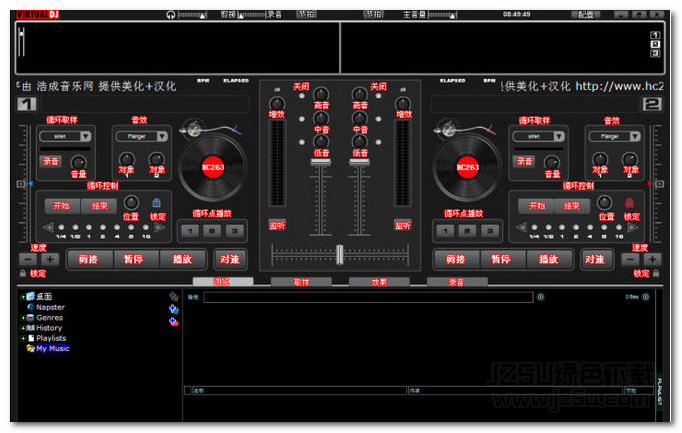Halve the loop with deck 1 left arrow
Image resolution: width=682 pixels, height=433 pixels.
click(x=48, y=227)
